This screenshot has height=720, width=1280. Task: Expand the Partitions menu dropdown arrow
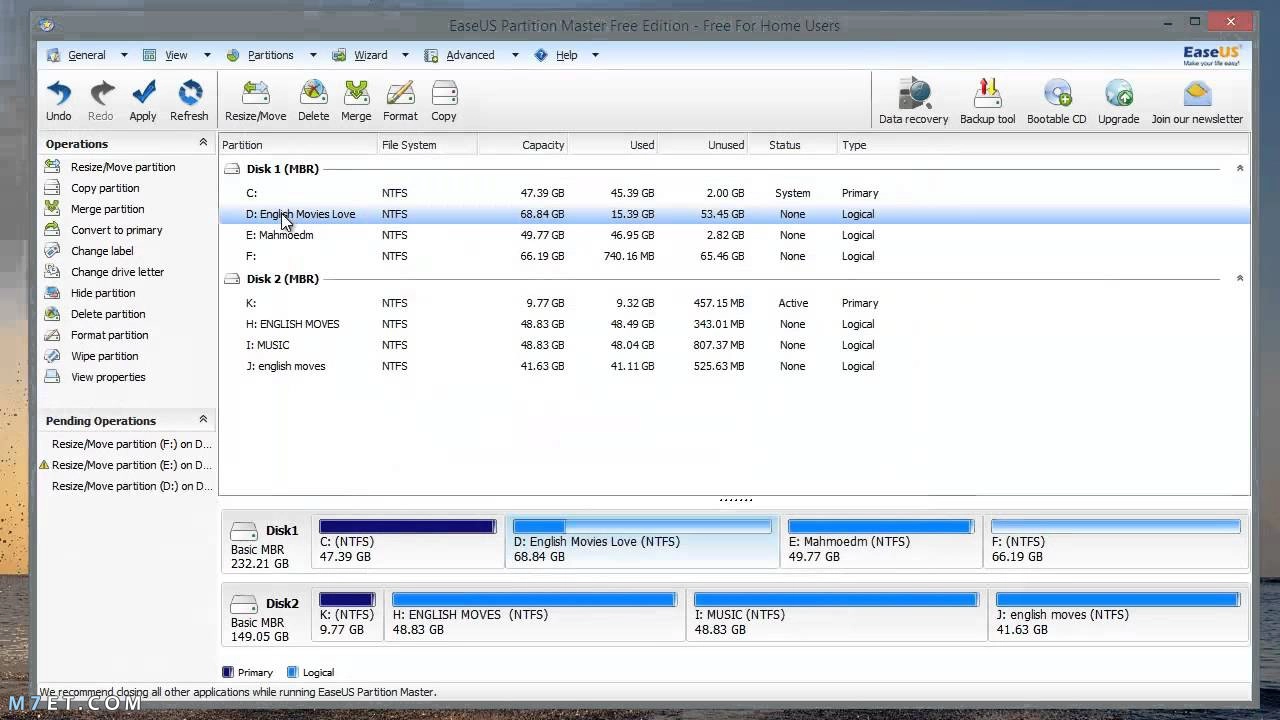click(313, 55)
